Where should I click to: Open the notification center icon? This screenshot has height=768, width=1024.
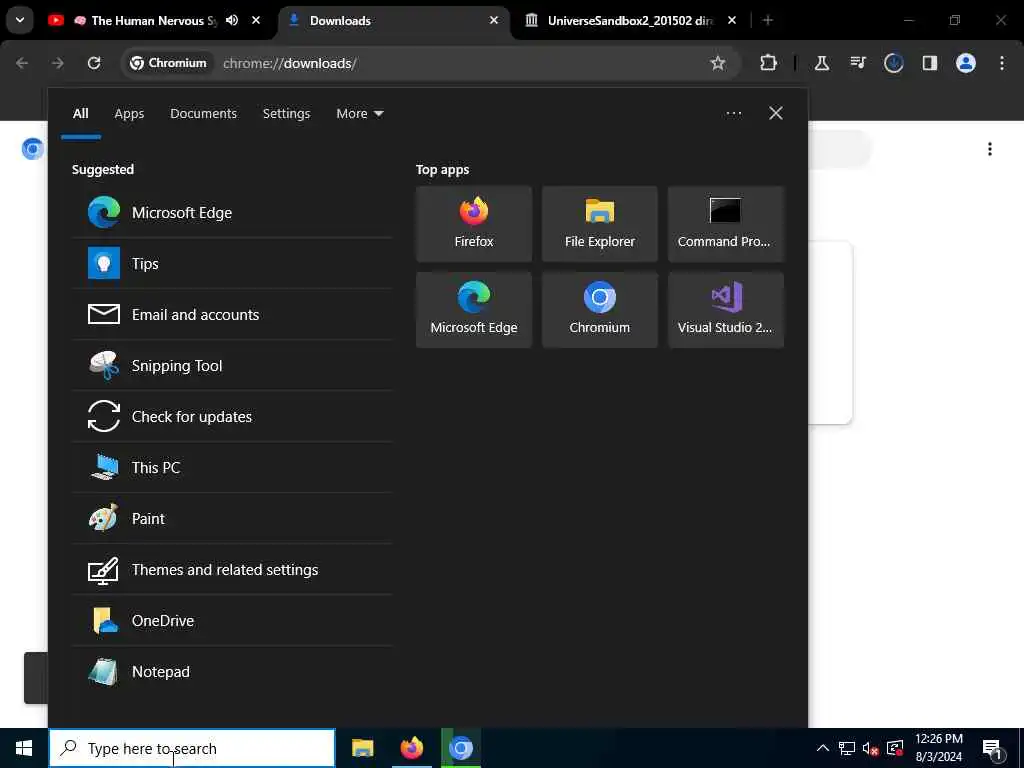pos(993,749)
